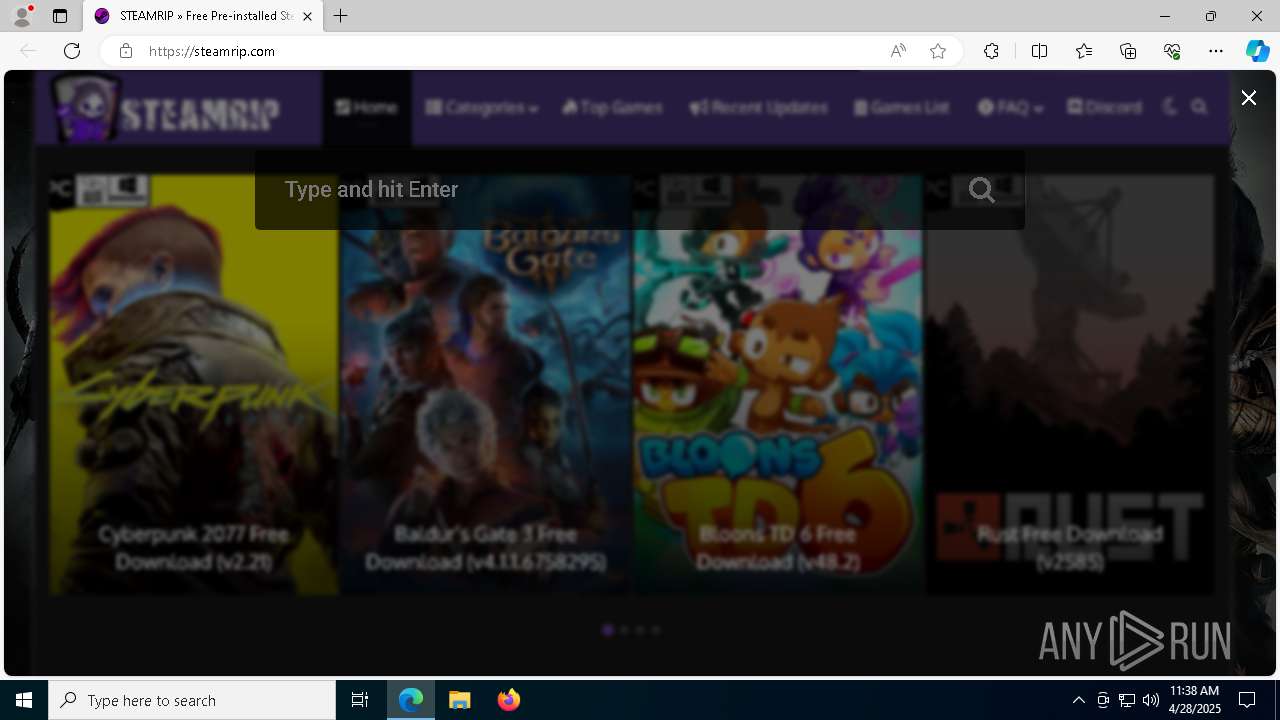Select the first carousel dot
The image size is (1280, 720).
[607, 630]
